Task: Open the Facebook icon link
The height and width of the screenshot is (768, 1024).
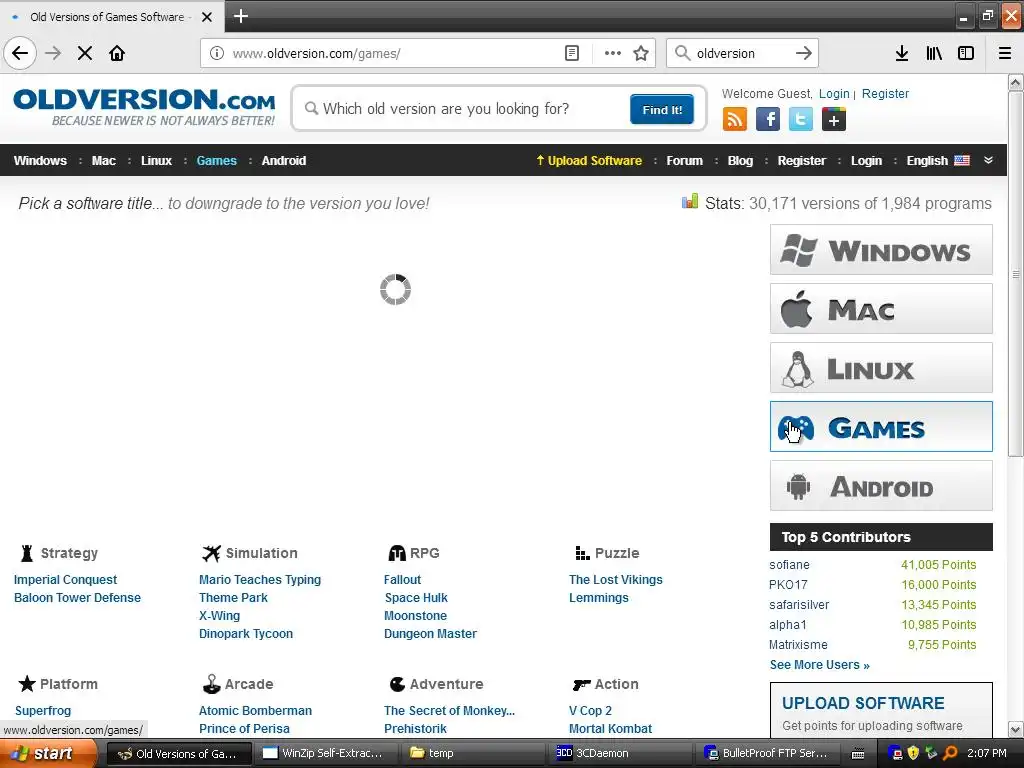Action: 768,120
